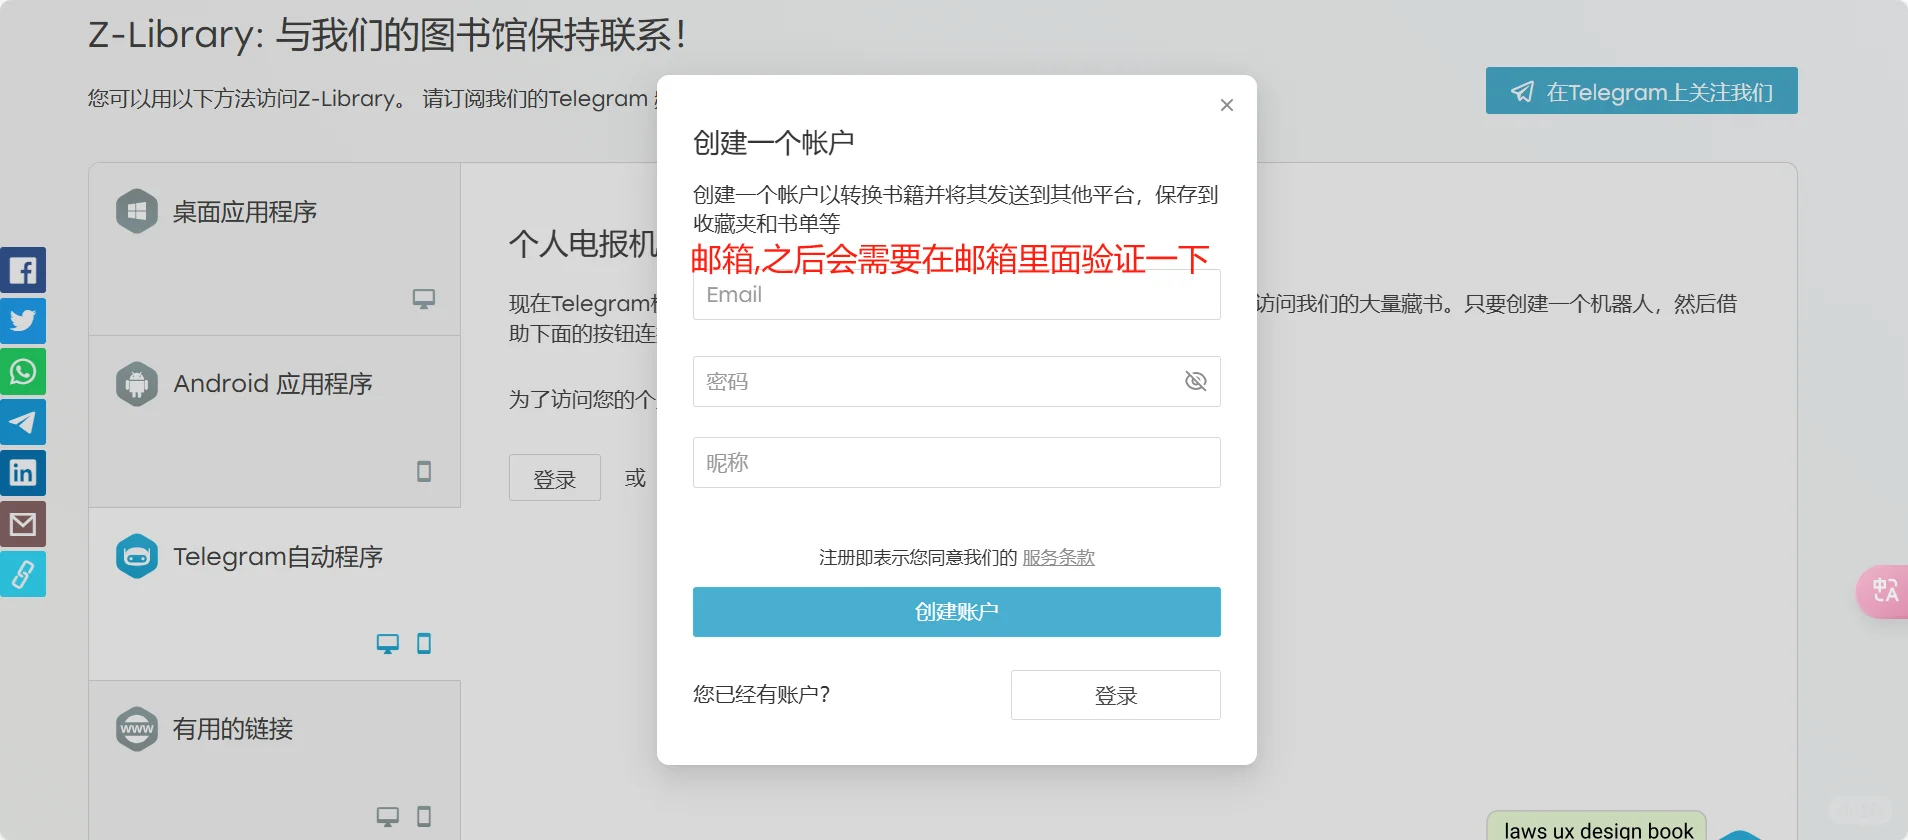Click the www globe icon
Viewport: 1908px width, 840px height.
137,729
